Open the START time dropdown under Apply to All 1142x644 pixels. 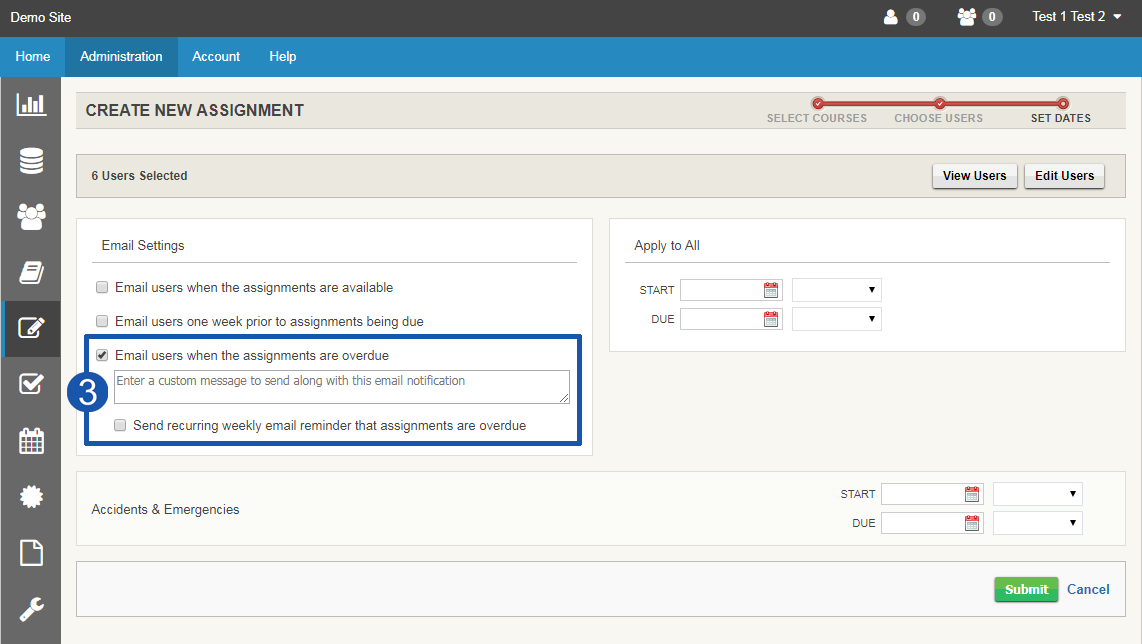click(836, 289)
